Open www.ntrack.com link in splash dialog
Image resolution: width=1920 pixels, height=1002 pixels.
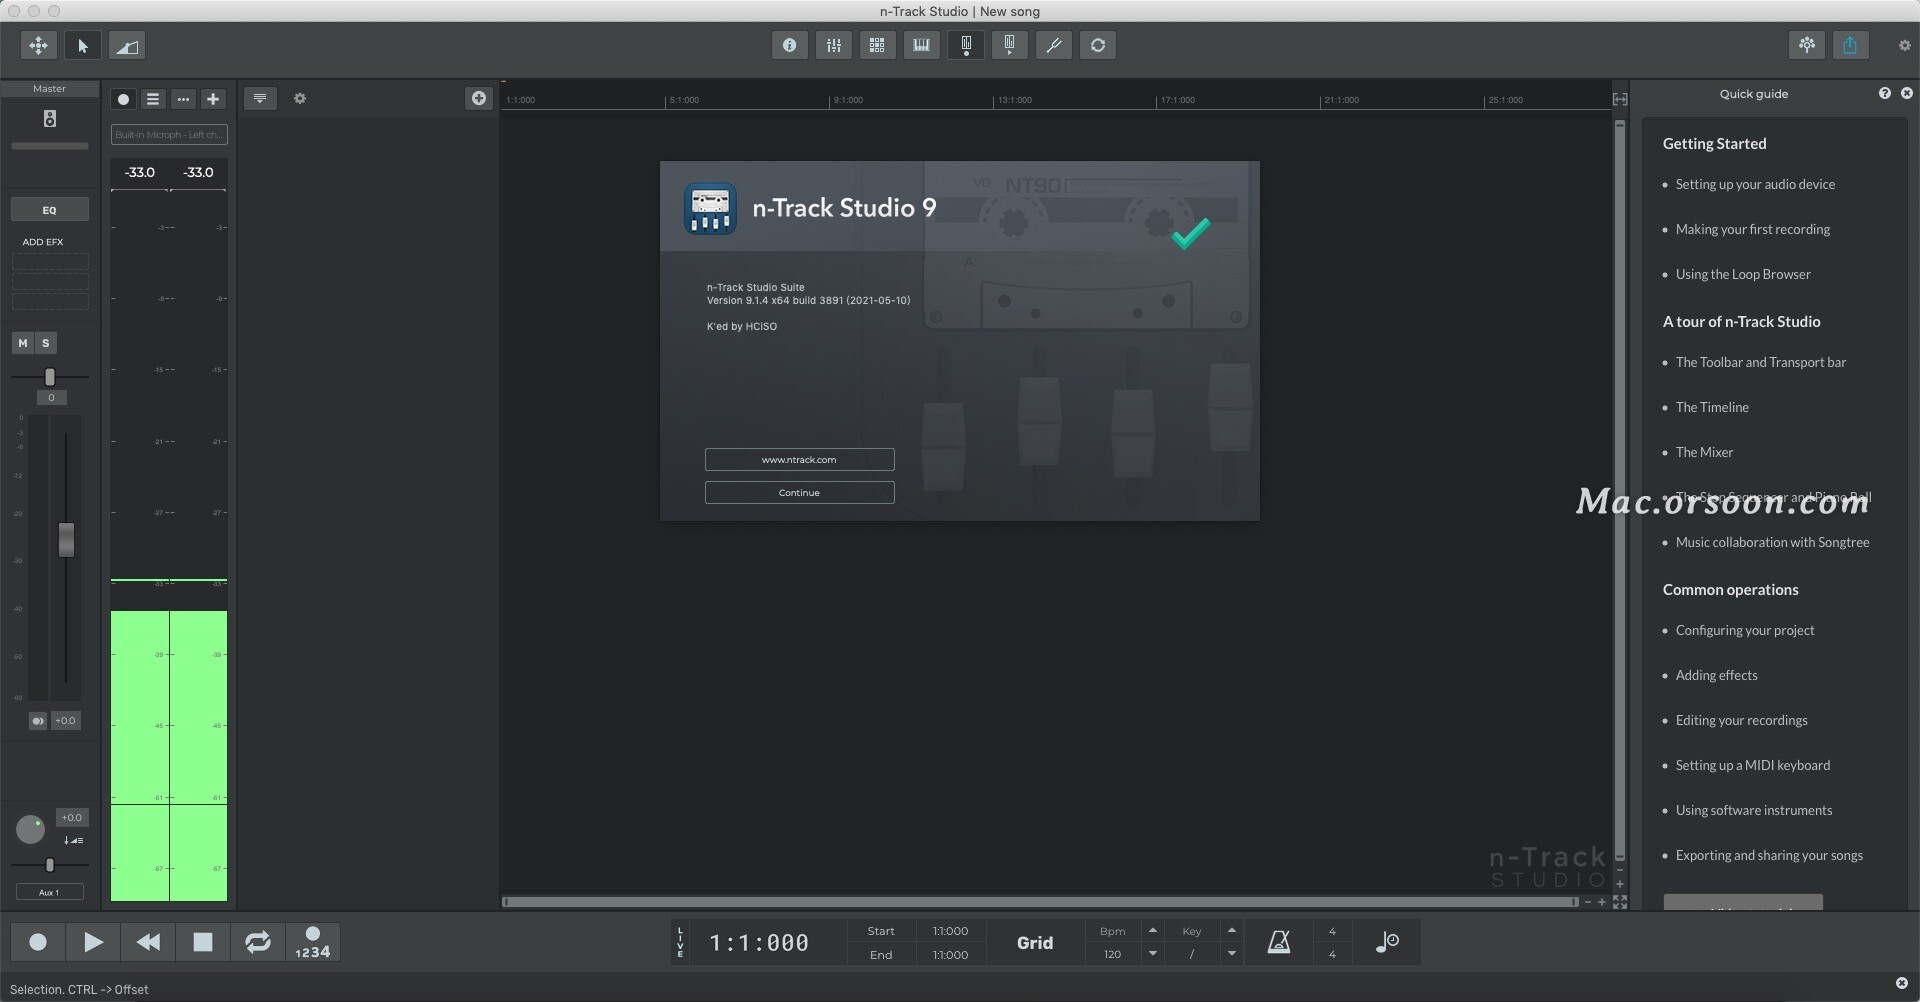[x=799, y=460]
